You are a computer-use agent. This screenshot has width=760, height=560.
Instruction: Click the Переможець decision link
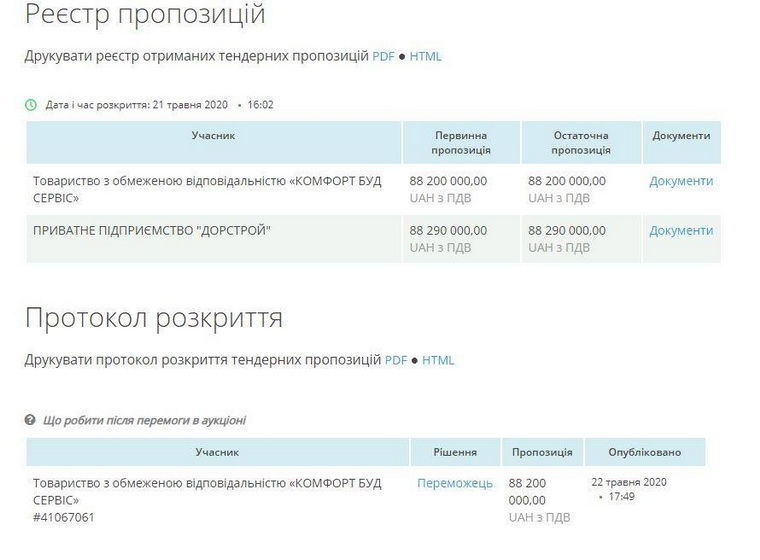click(x=455, y=483)
